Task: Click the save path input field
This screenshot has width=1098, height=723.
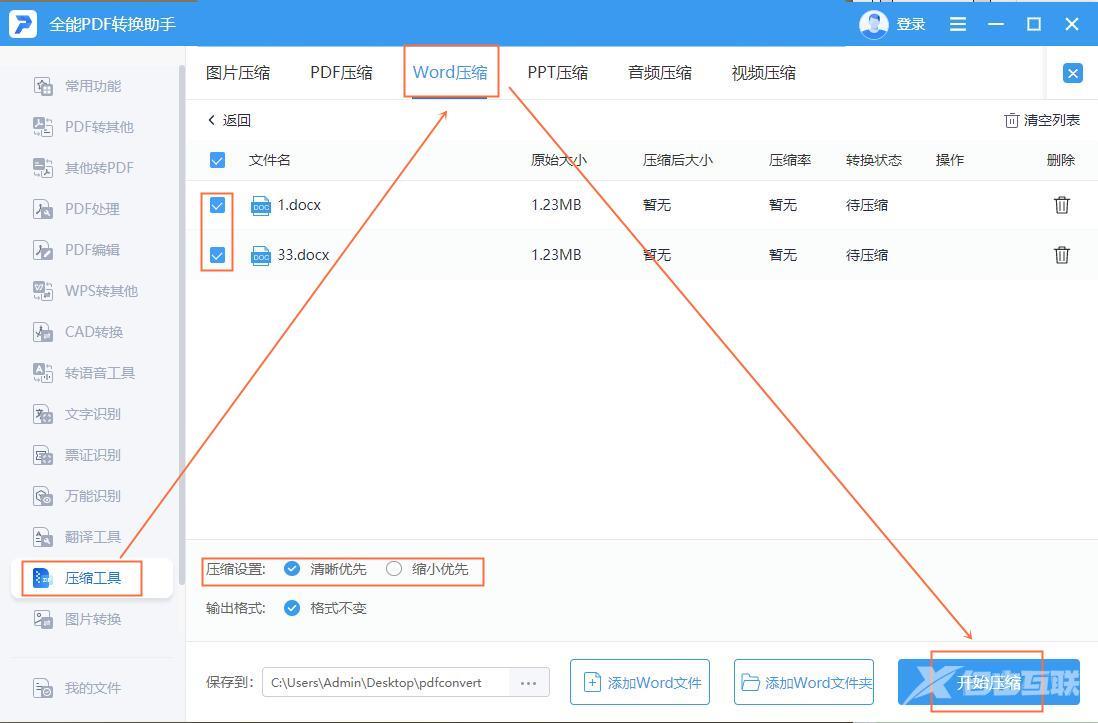Action: point(386,683)
